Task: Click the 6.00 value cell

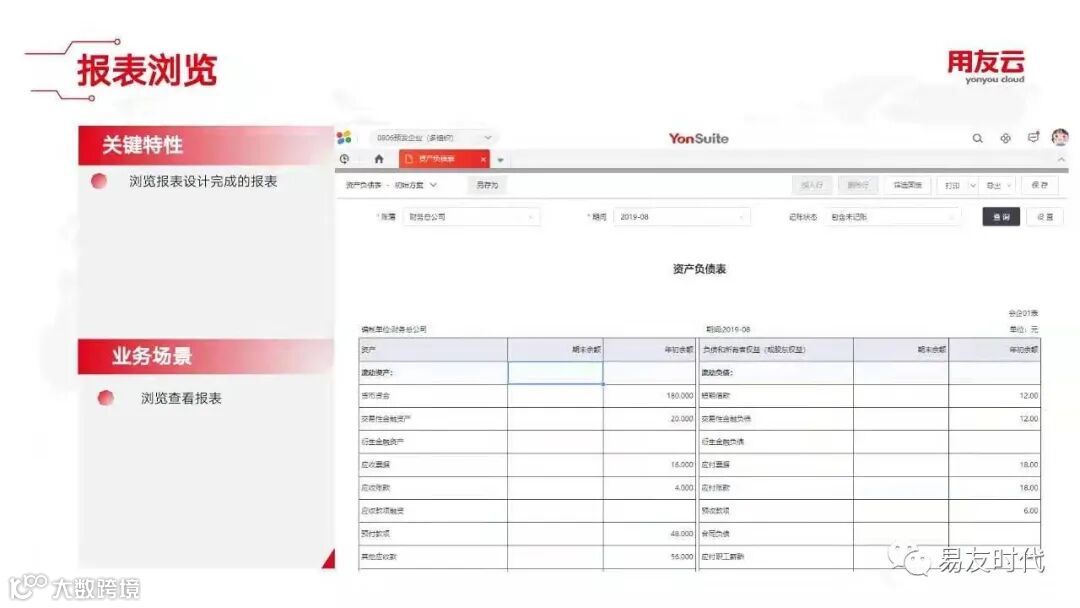Action: (x=994, y=511)
